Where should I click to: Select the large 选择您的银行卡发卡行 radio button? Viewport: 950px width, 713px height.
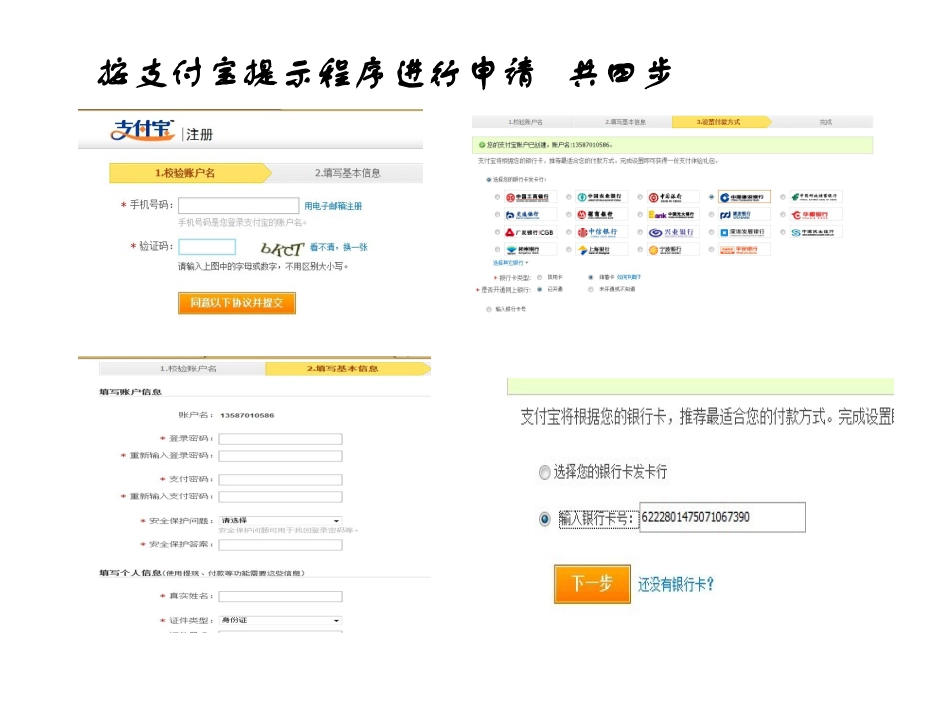coord(545,473)
